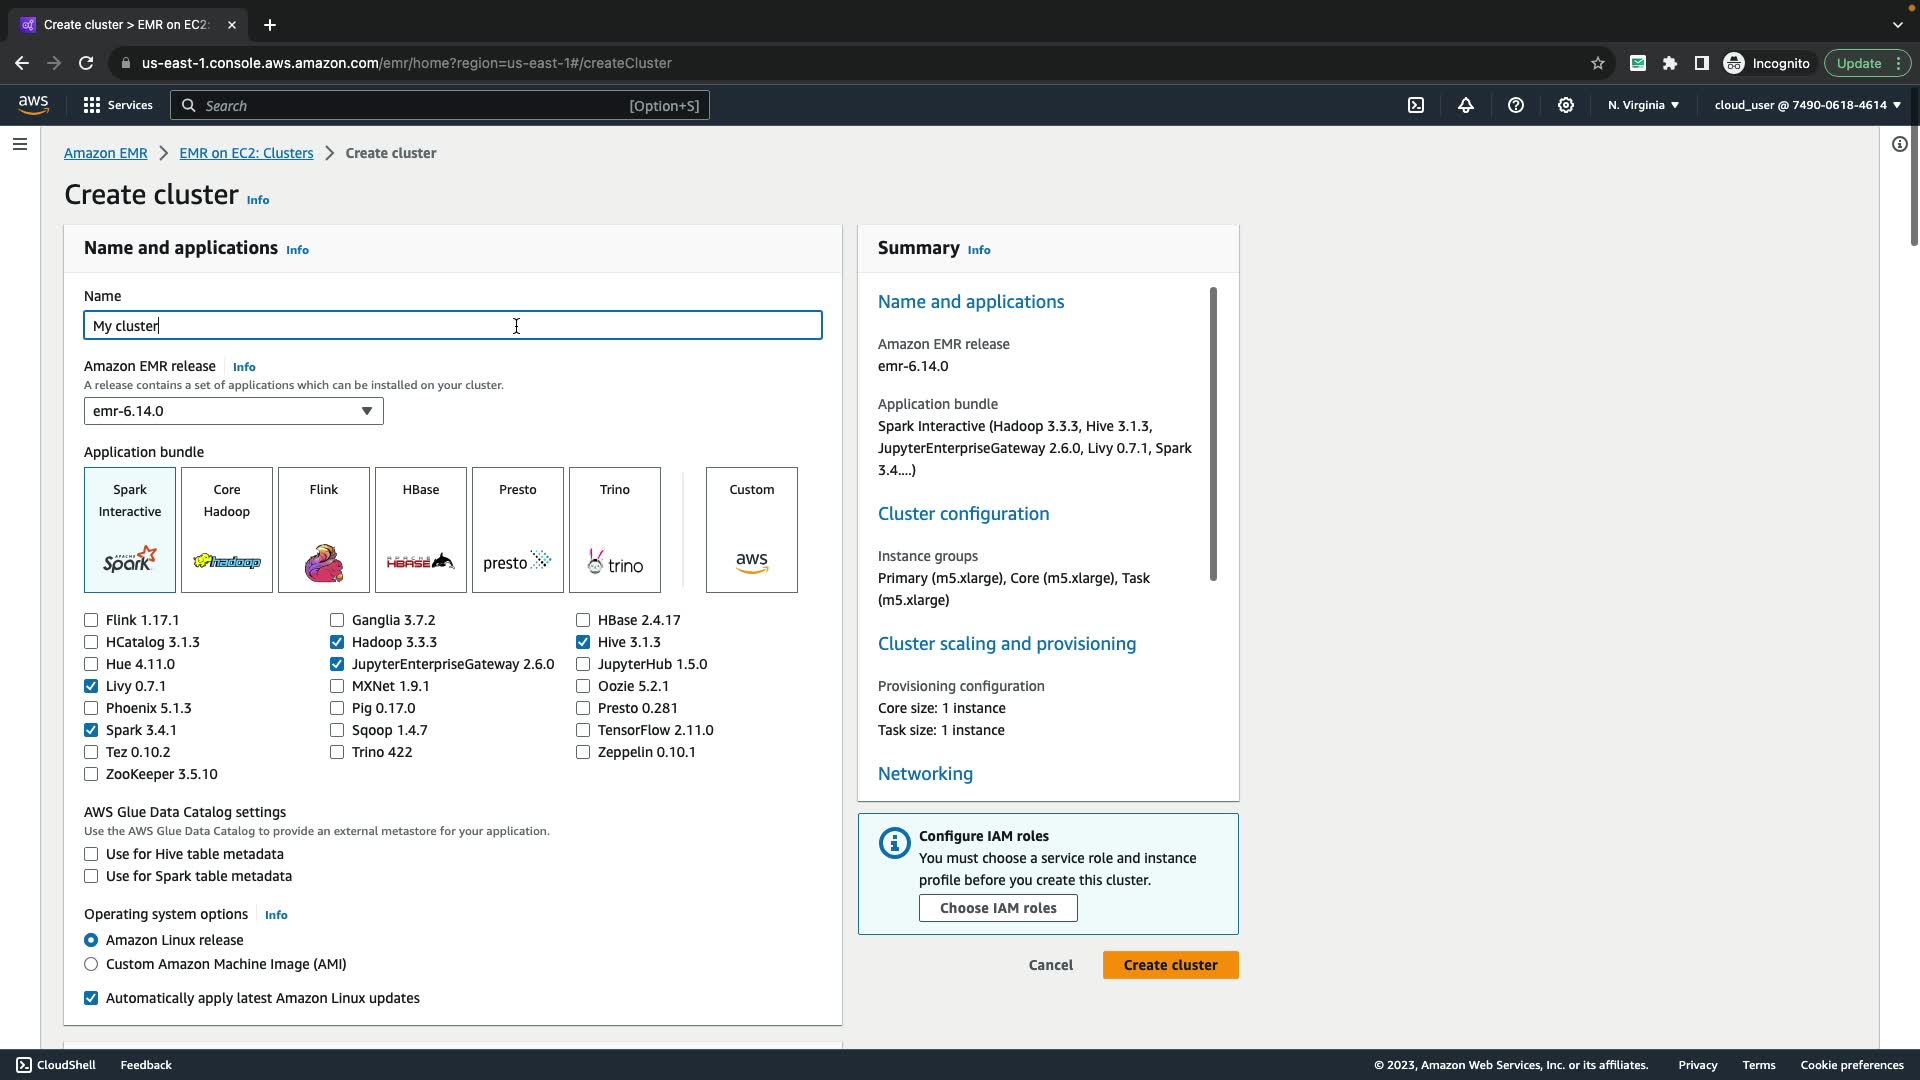Check Use for Hive table metadata
Viewport: 1920px width, 1080px height.
pos(91,854)
